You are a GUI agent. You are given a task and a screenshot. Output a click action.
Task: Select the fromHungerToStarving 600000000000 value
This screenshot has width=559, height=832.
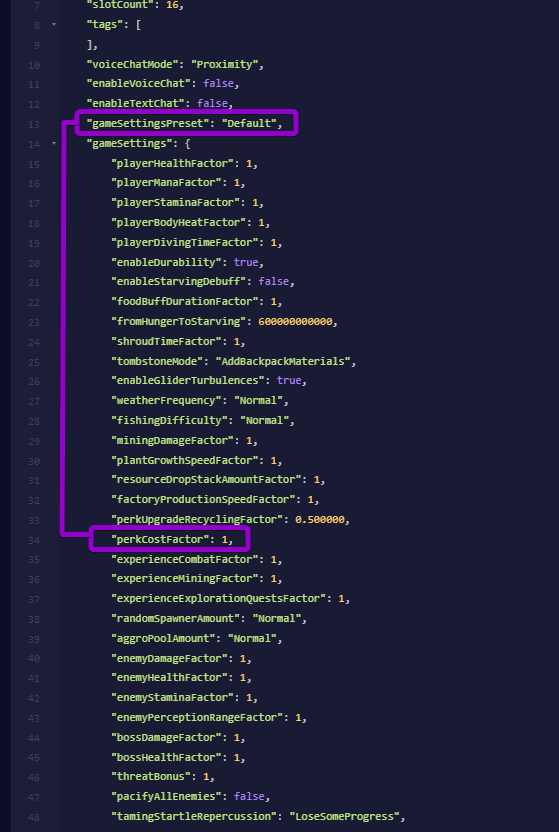coord(295,322)
